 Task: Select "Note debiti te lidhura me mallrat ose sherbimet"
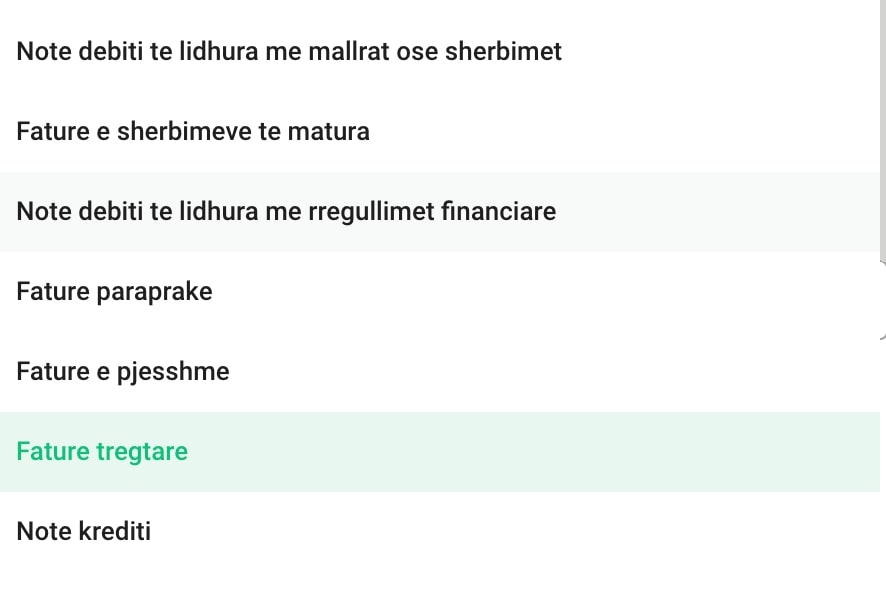point(289,51)
